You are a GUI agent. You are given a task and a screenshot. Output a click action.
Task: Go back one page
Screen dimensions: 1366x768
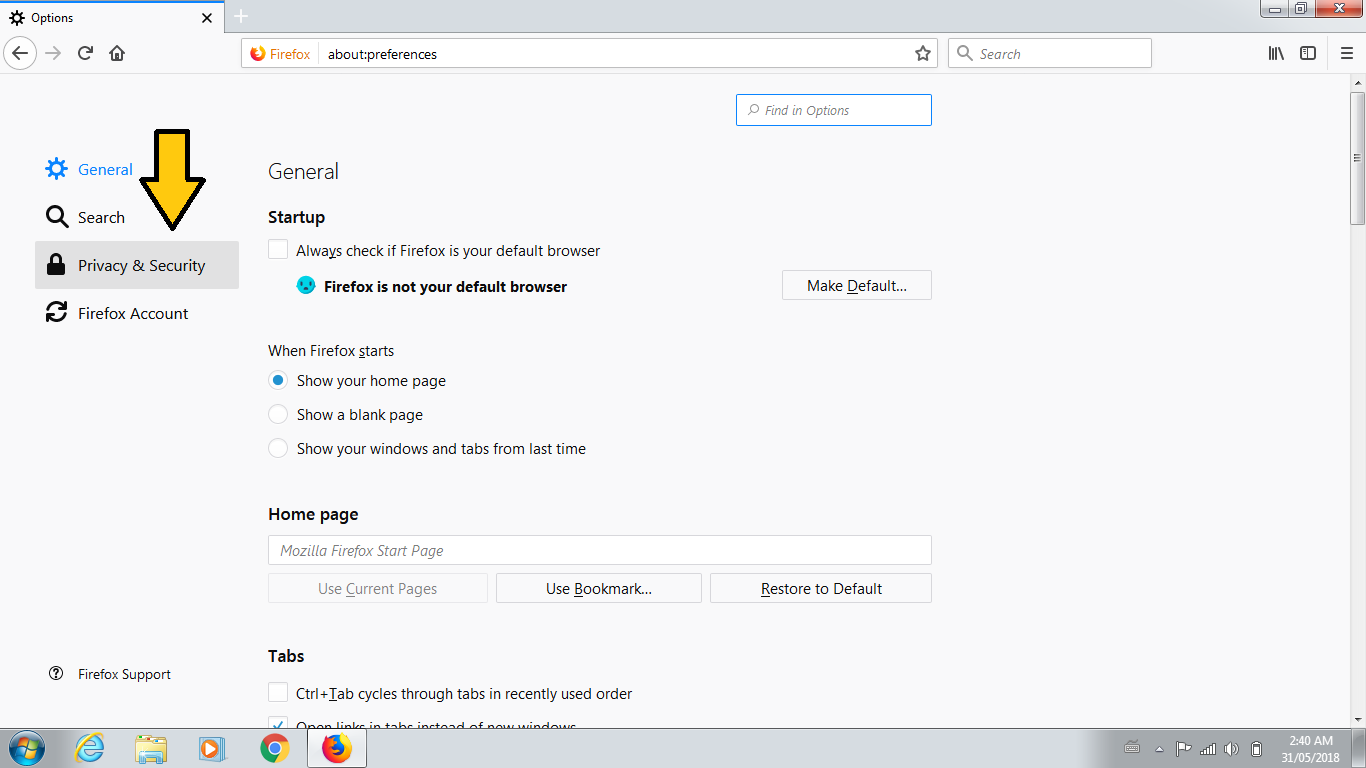[21, 53]
